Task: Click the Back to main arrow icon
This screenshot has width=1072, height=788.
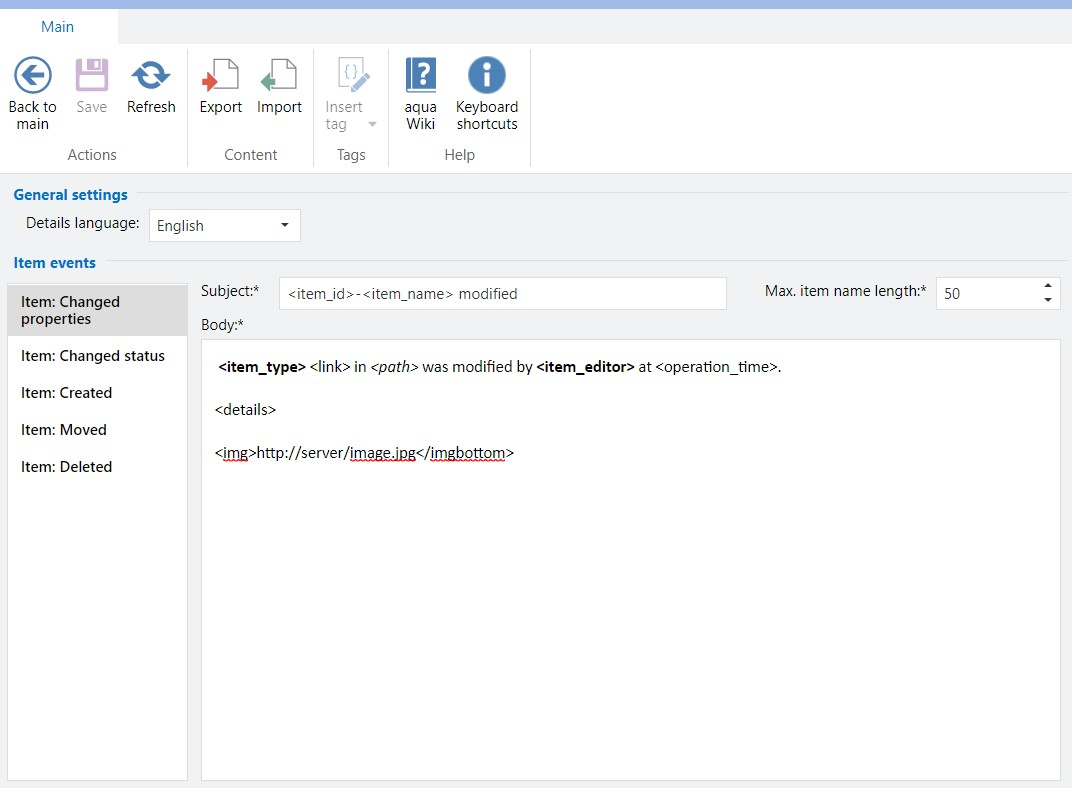Action: (32, 75)
